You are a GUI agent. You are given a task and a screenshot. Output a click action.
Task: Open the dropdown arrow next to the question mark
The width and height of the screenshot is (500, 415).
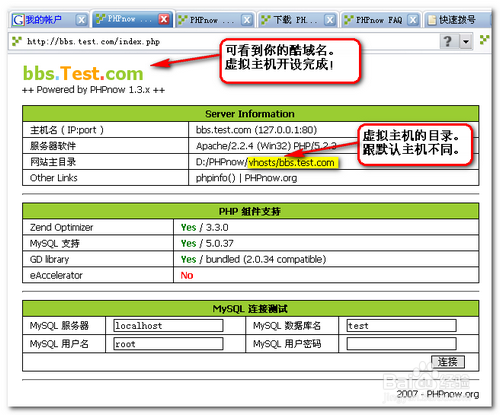466,42
